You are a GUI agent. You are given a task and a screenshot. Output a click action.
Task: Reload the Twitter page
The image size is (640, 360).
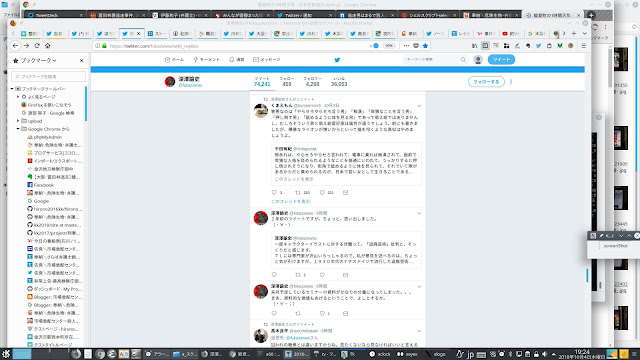tap(37, 46)
